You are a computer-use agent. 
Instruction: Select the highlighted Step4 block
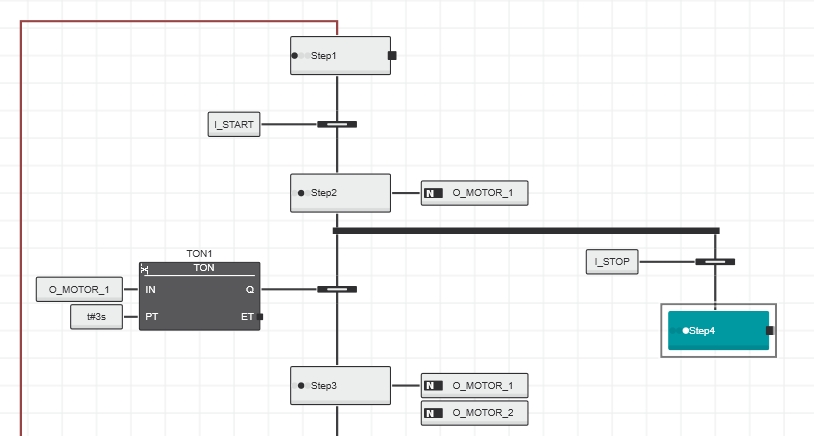point(718,330)
